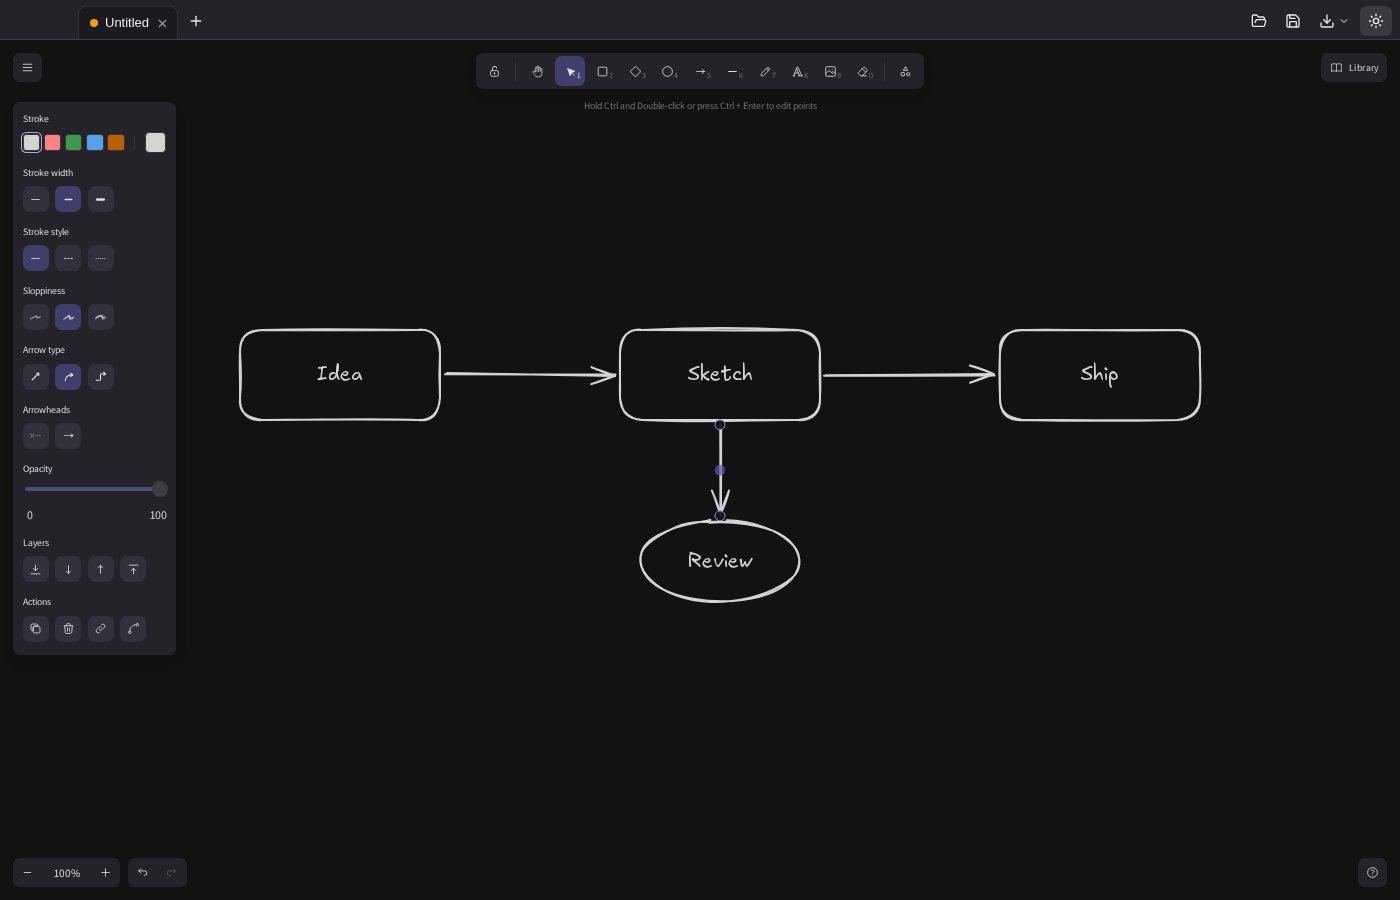This screenshot has width=1400, height=900.
Task: Select the Insert image tool
Action: 832,71
